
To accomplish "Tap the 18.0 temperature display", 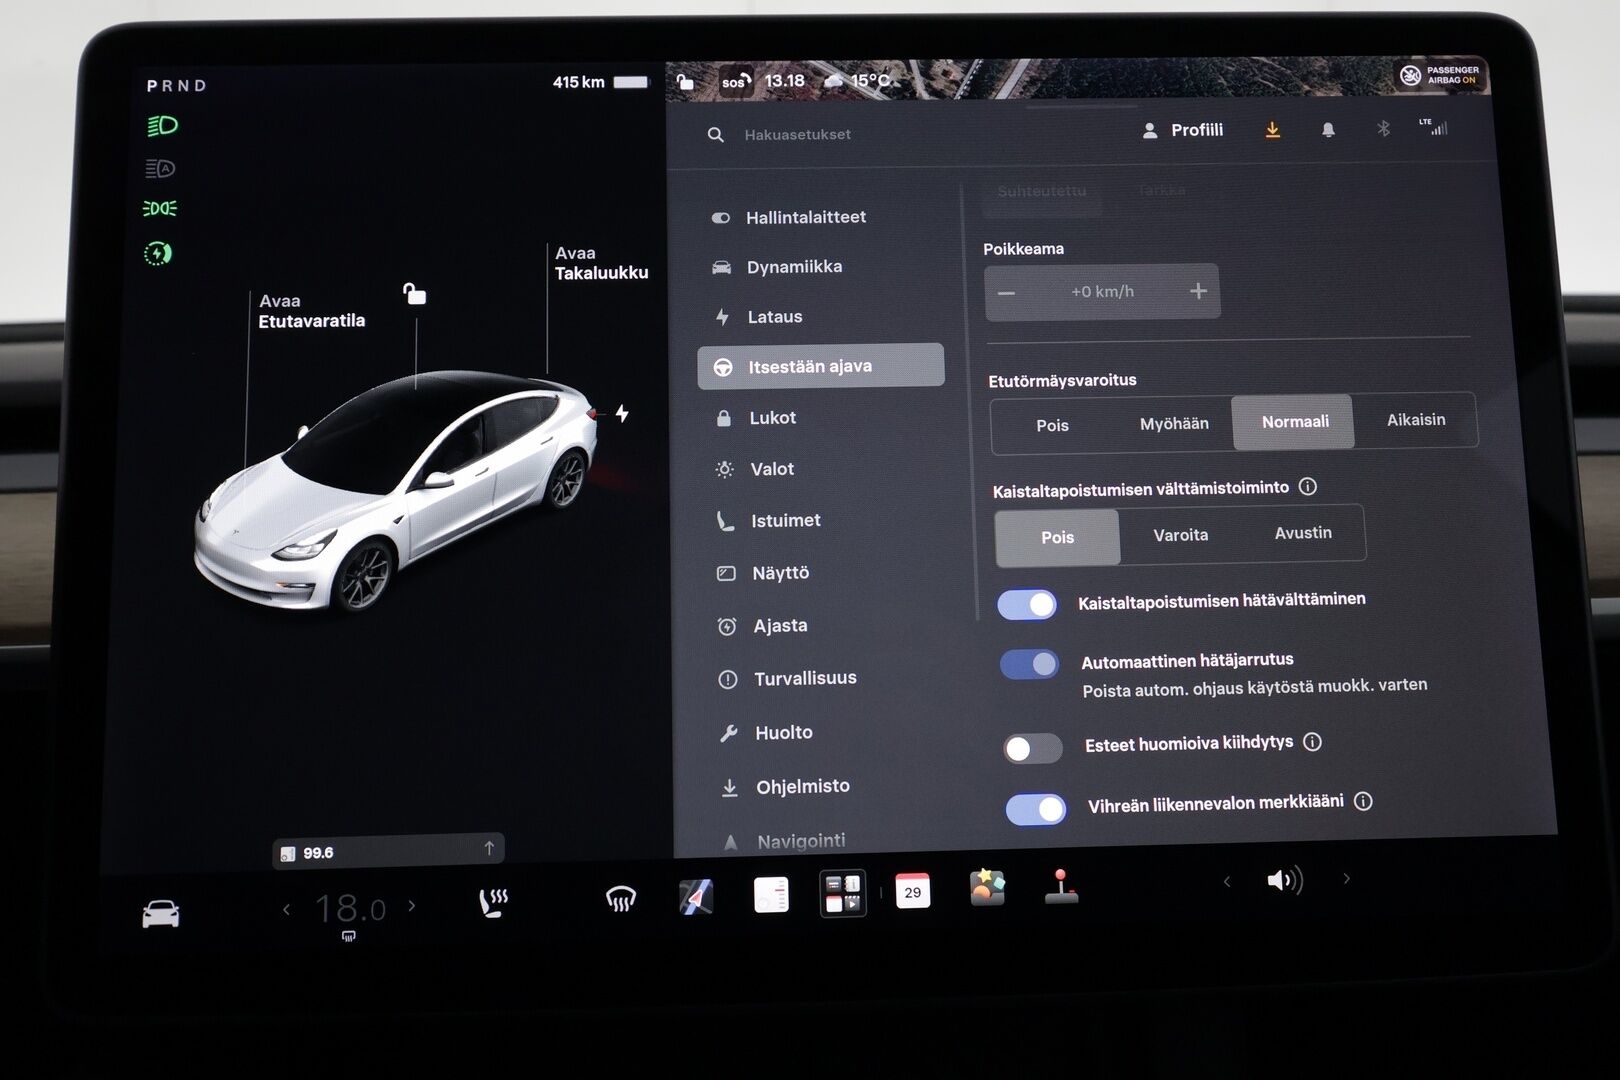I will 350,909.
